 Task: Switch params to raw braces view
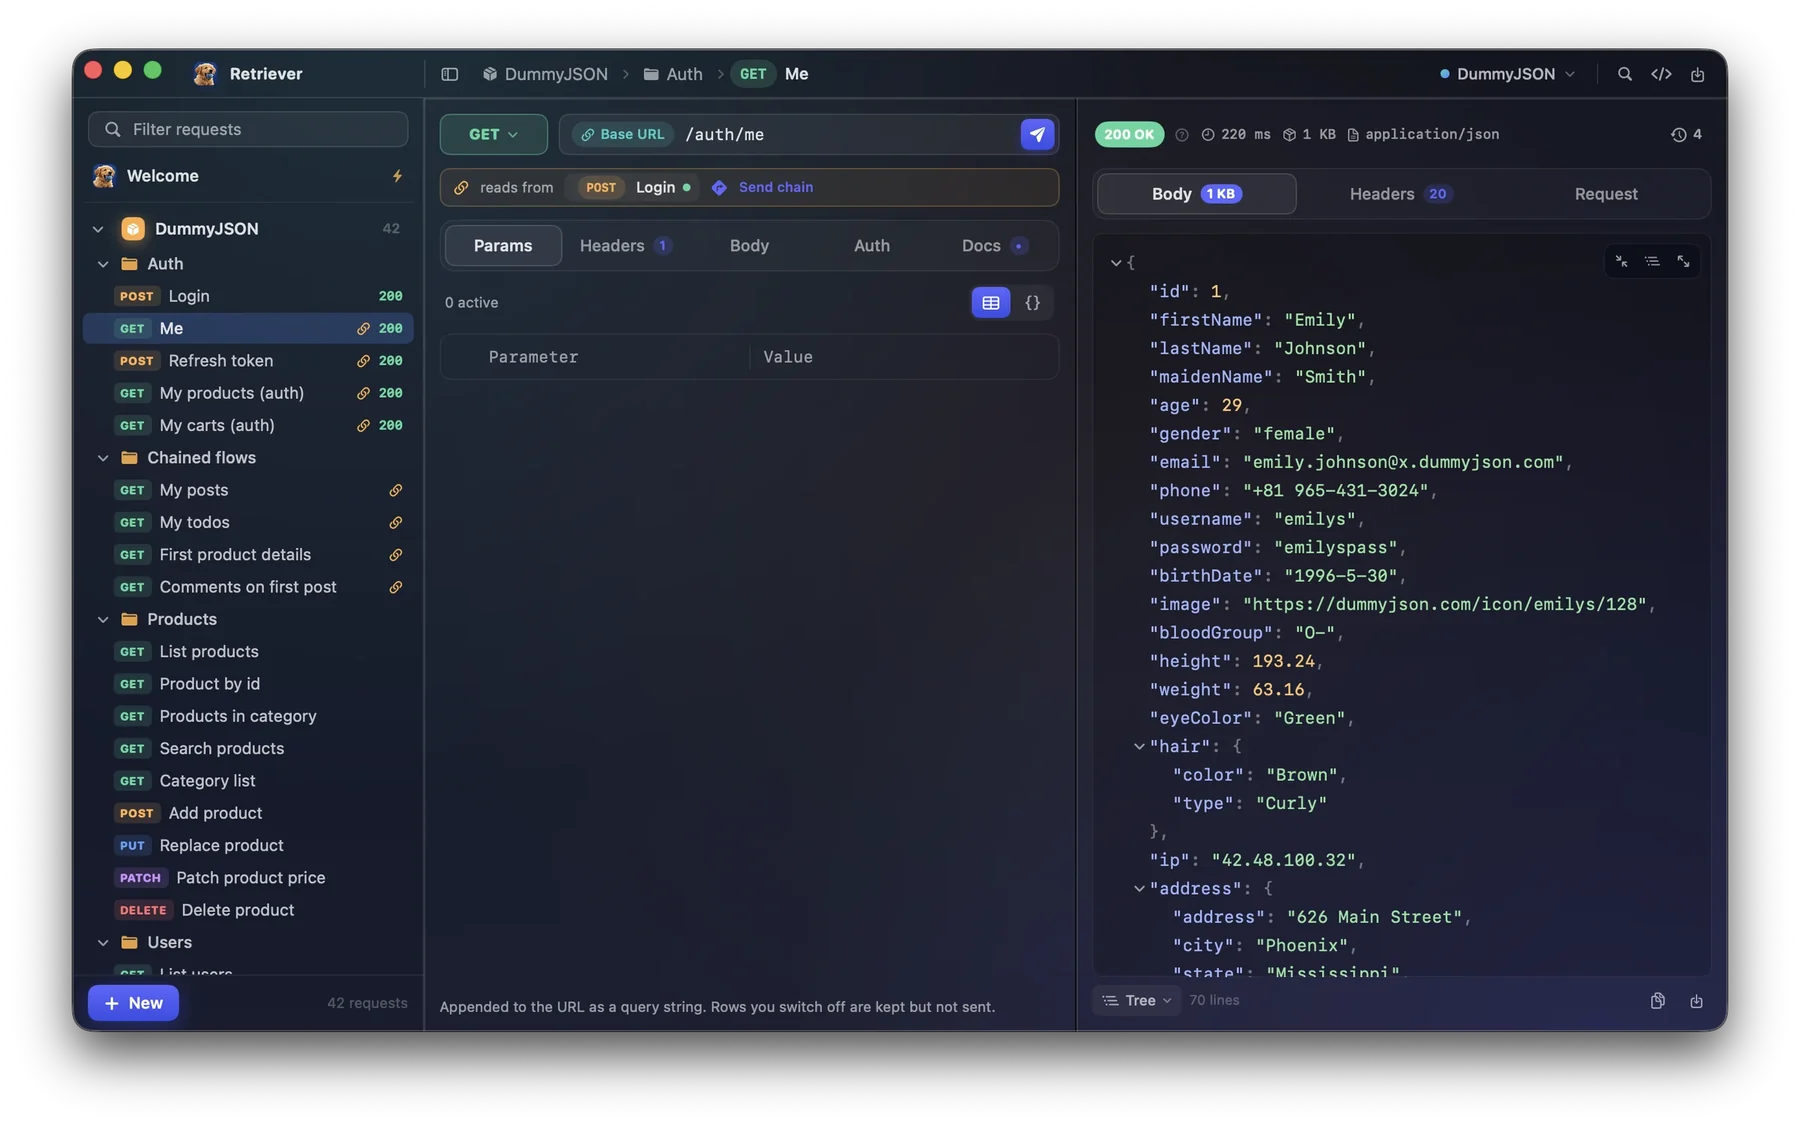[x=1032, y=302]
